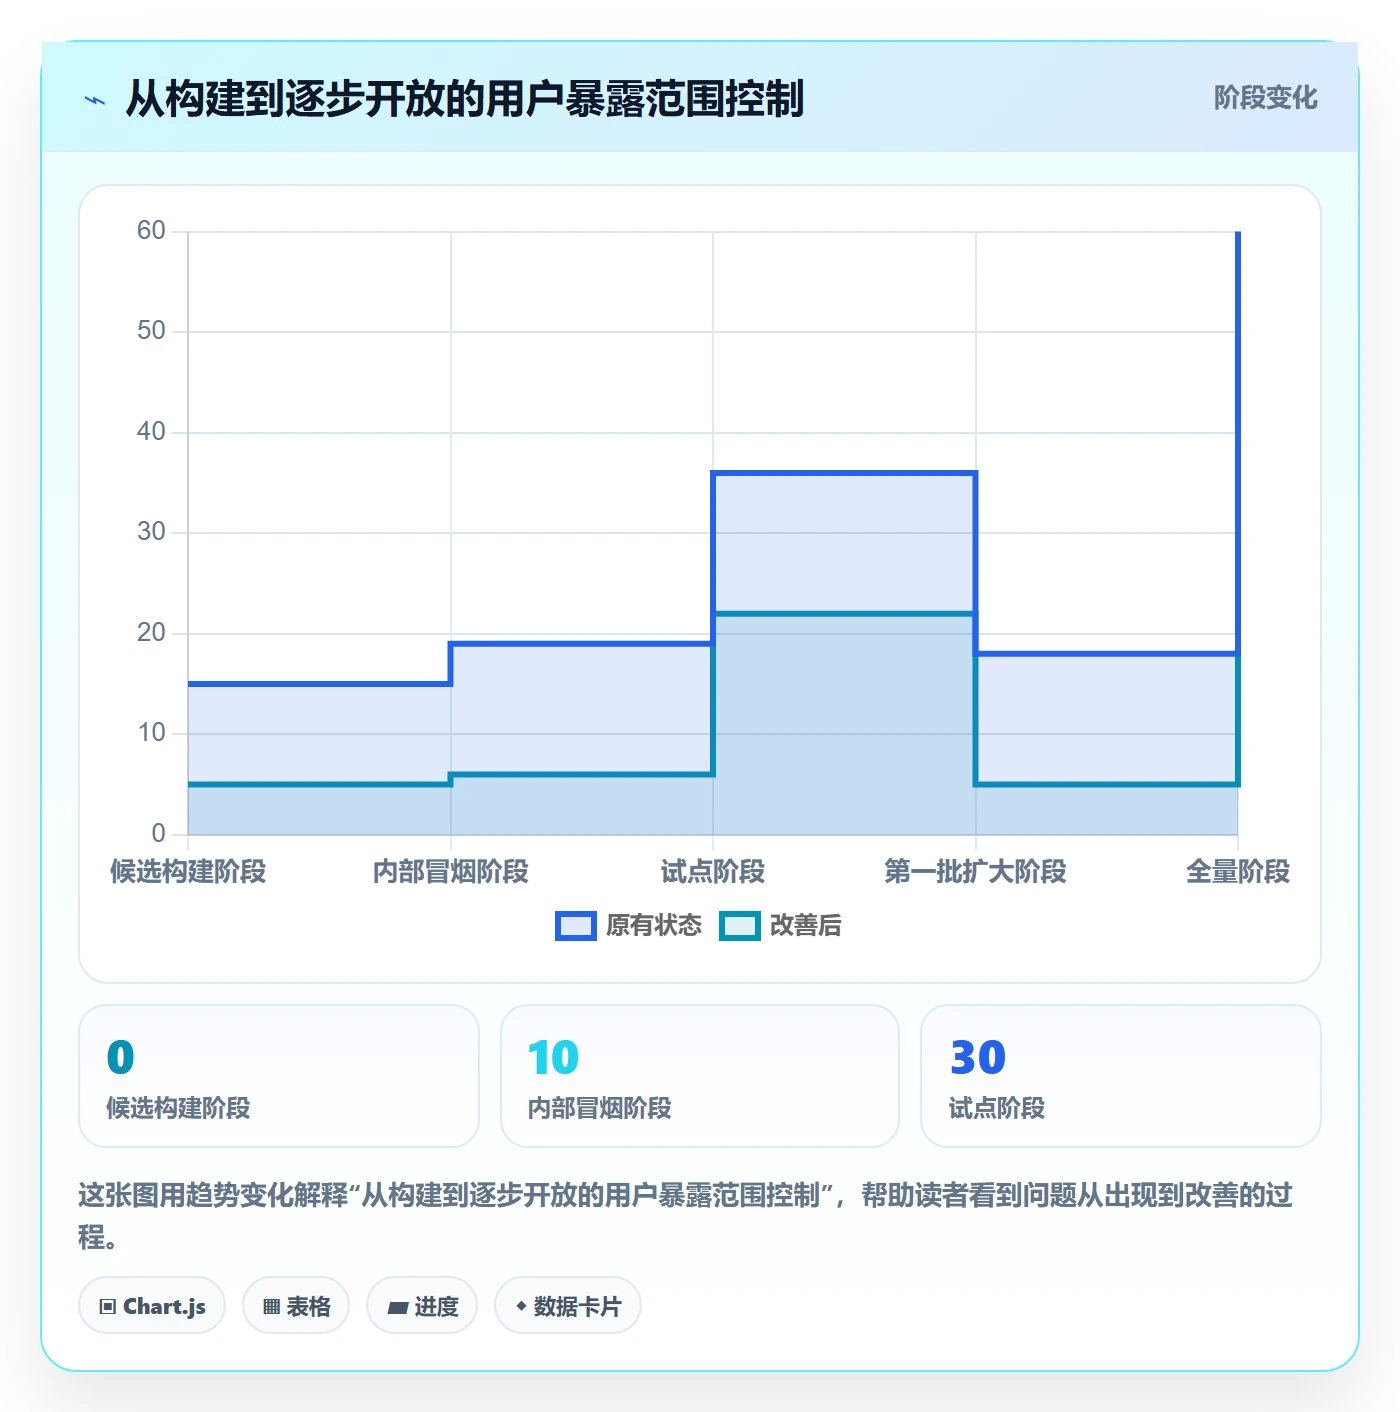
Task: Click the value 30 in third card
Action: (x=978, y=1057)
